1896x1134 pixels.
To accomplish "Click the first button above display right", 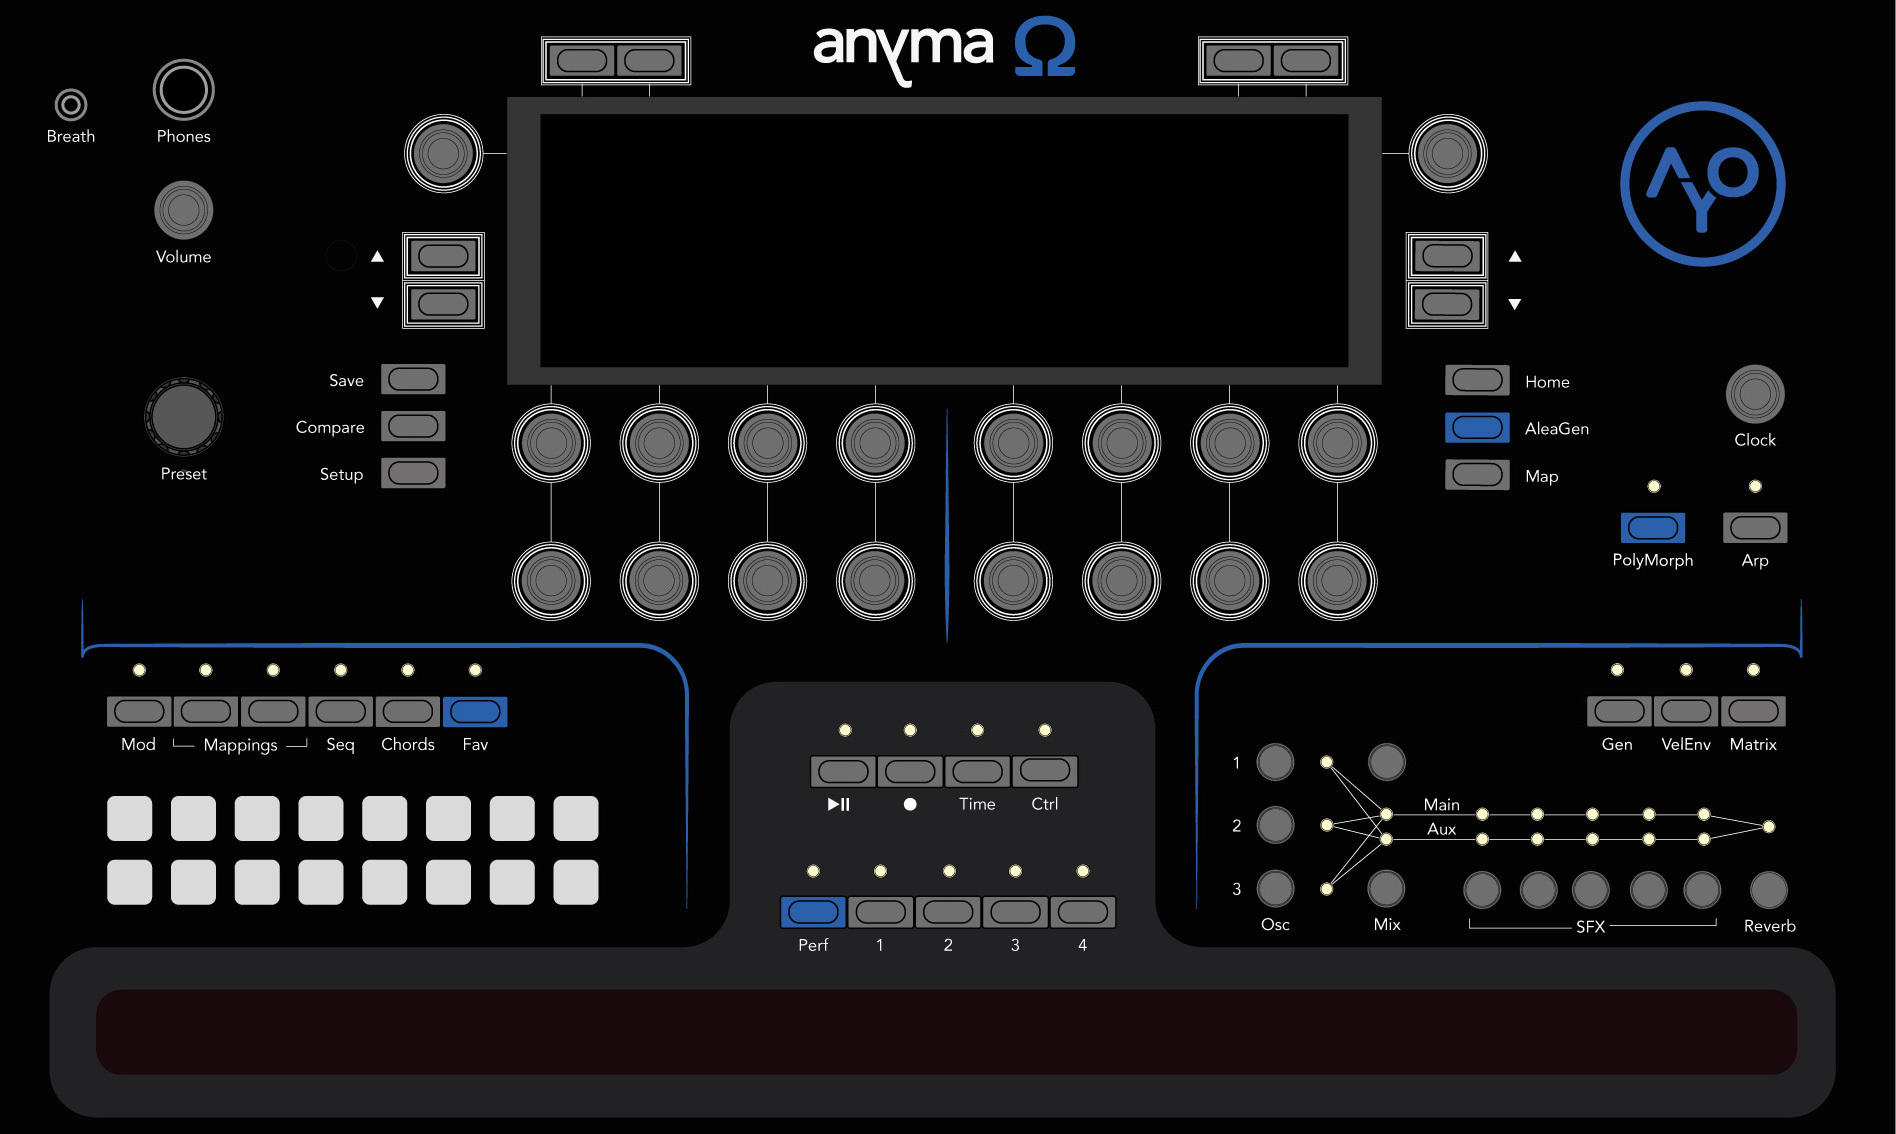I will click(1239, 61).
